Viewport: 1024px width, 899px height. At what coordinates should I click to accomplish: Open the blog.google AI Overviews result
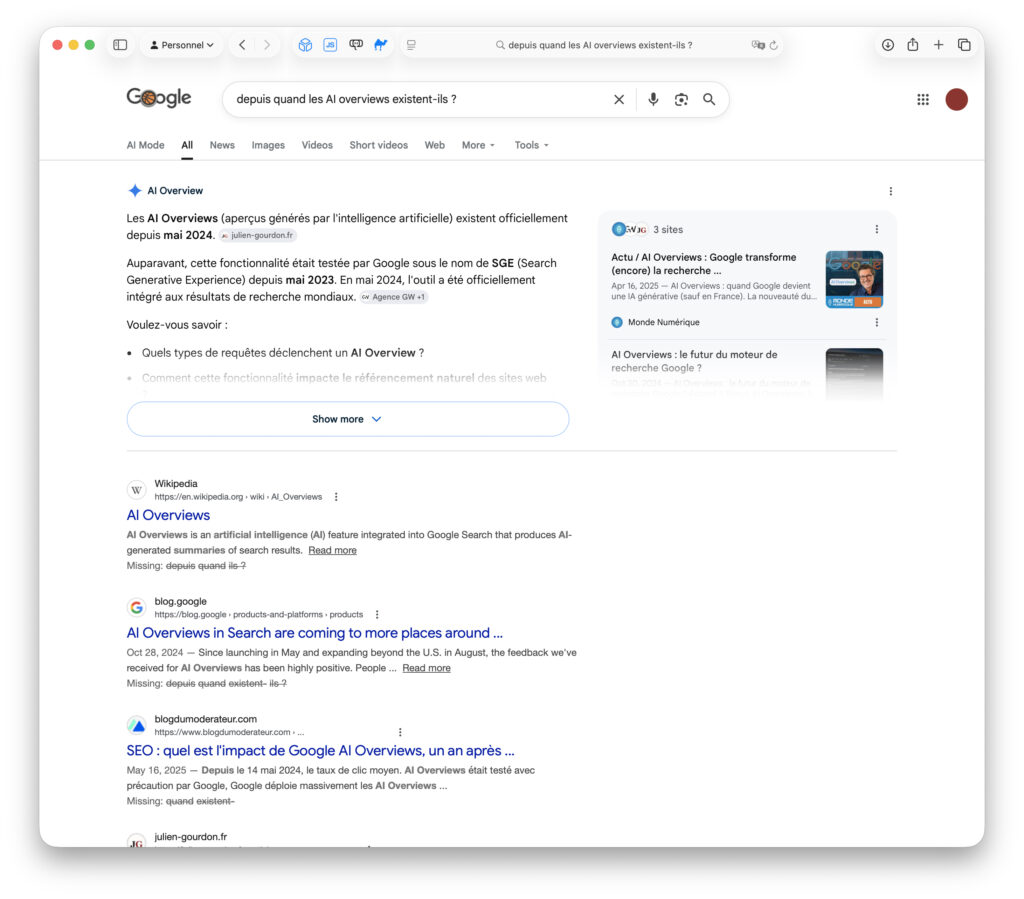coord(315,633)
